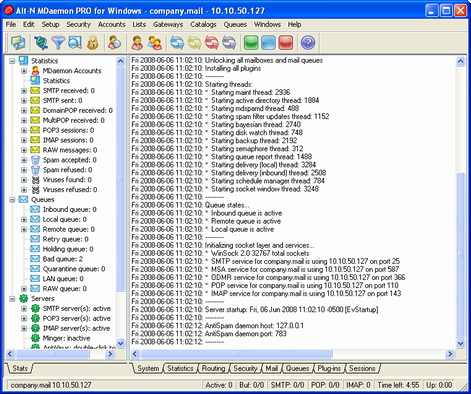Click the Minger green gear icon
Screen dimensions: 471x394
[x=35, y=338]
